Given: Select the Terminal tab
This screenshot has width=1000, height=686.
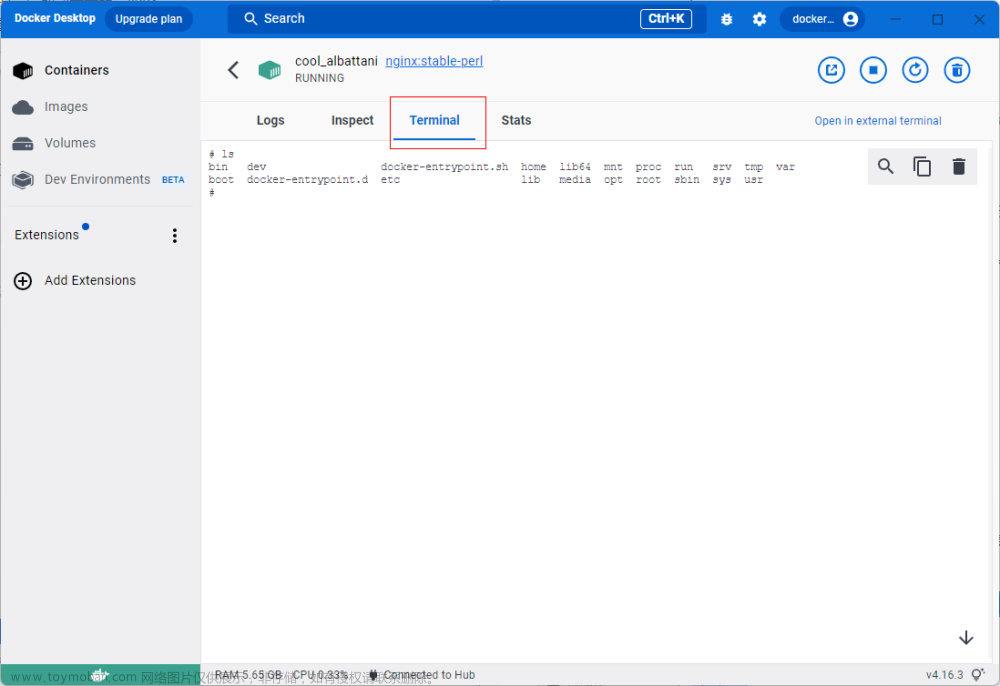Looking at the screenshot, I should [x=434, y=120].
